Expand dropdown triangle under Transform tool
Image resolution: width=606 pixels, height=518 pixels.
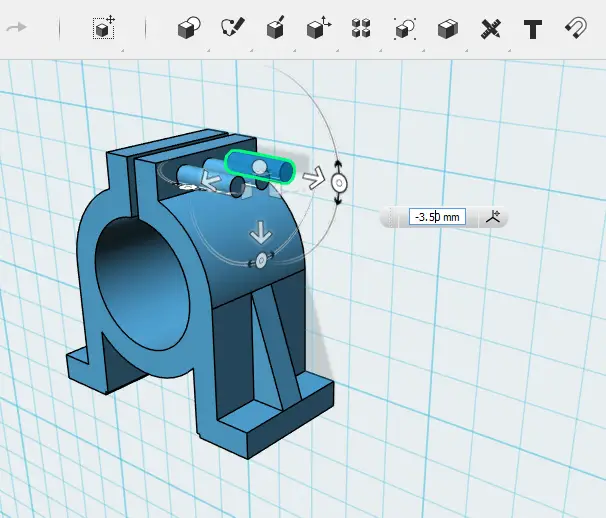coord(123,51)
